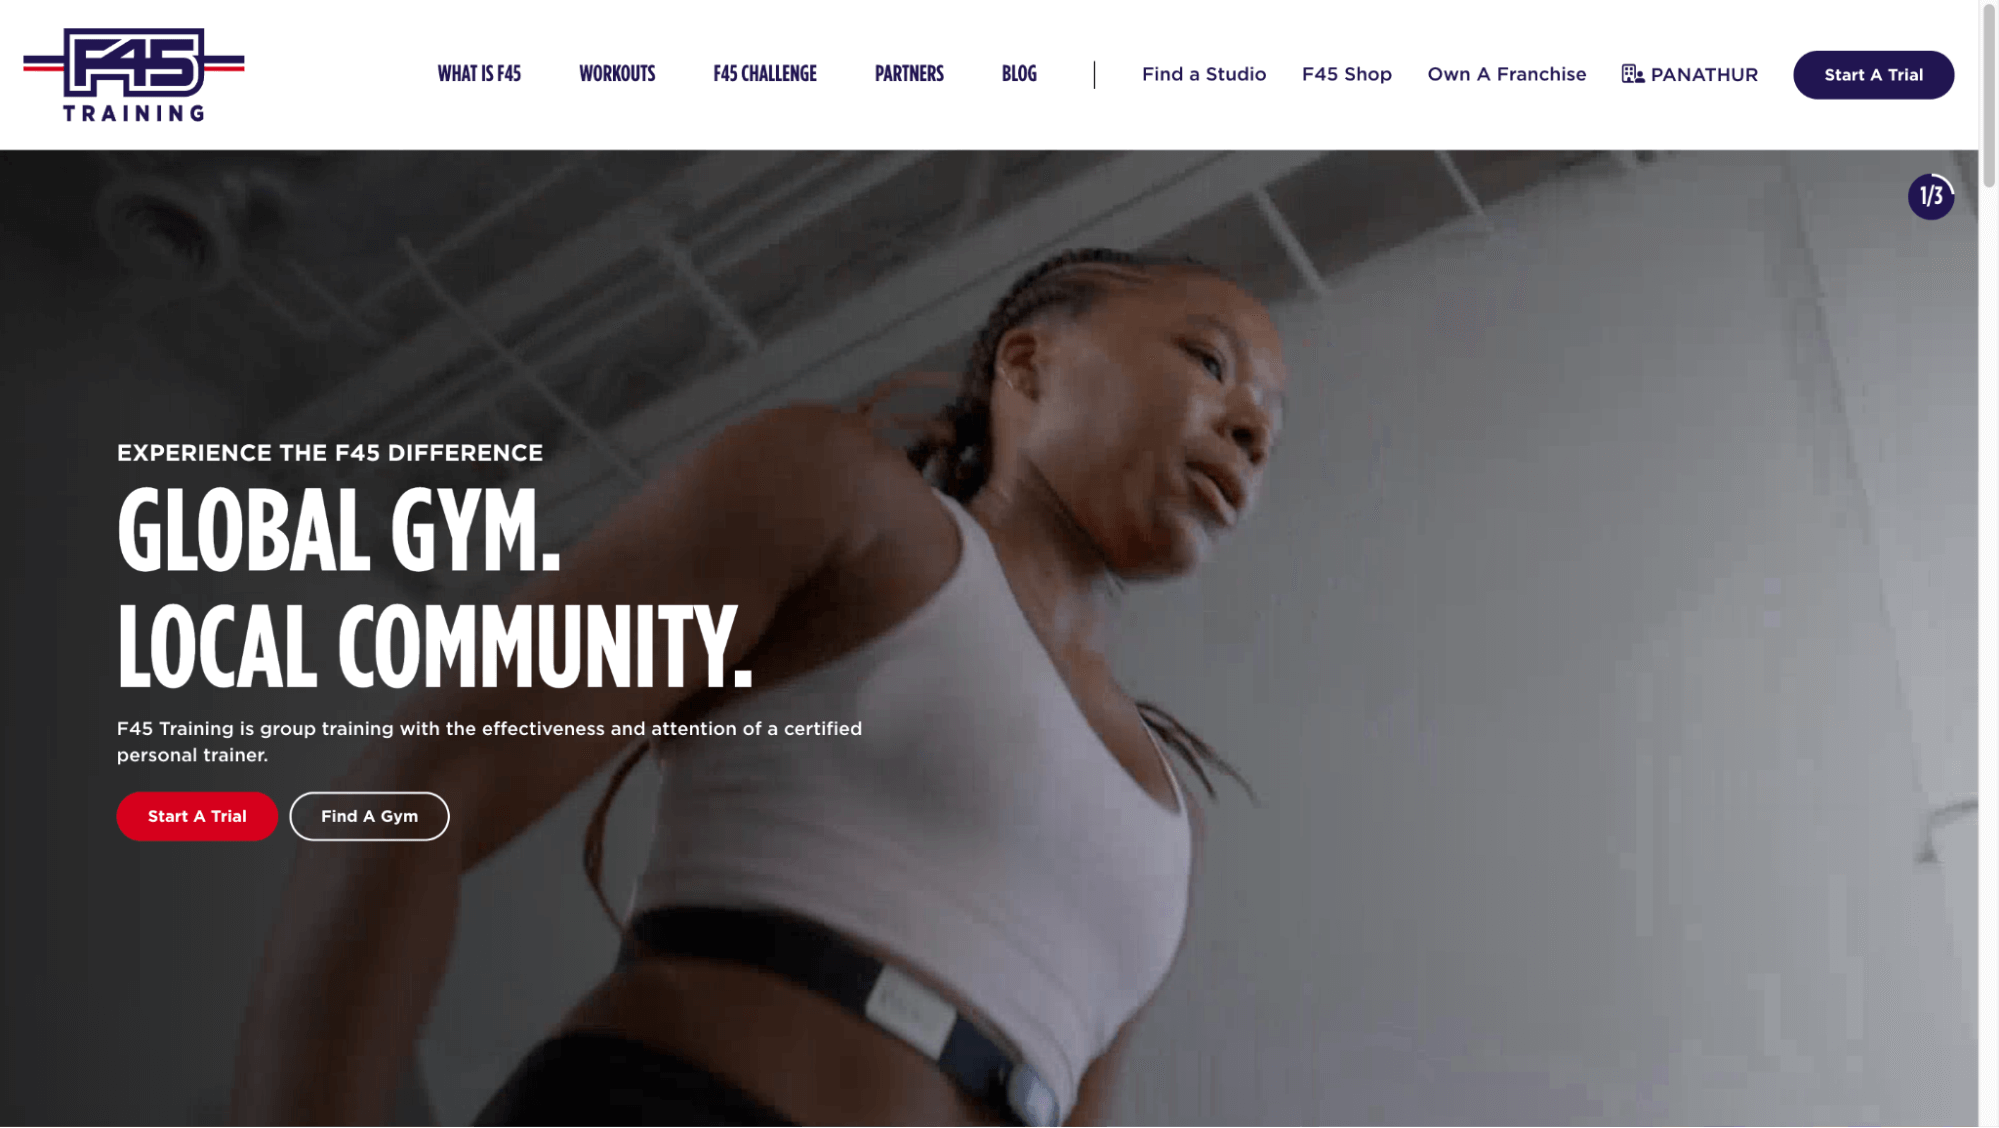Click the Find A Gym outlined button
This screenshot has width=1999, height=1128.
point(369,816)
